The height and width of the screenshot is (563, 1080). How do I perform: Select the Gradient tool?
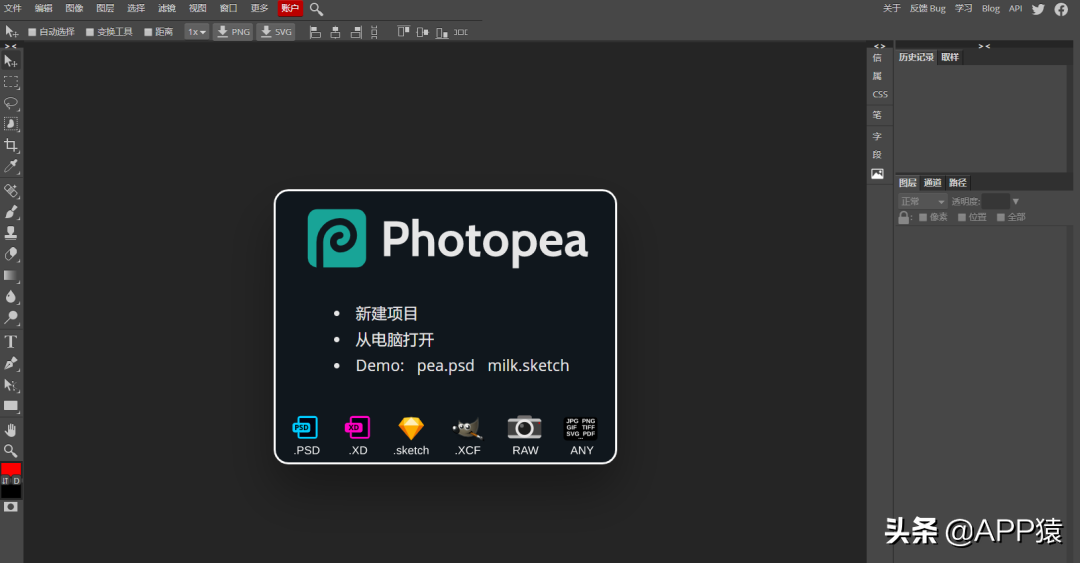11,276
